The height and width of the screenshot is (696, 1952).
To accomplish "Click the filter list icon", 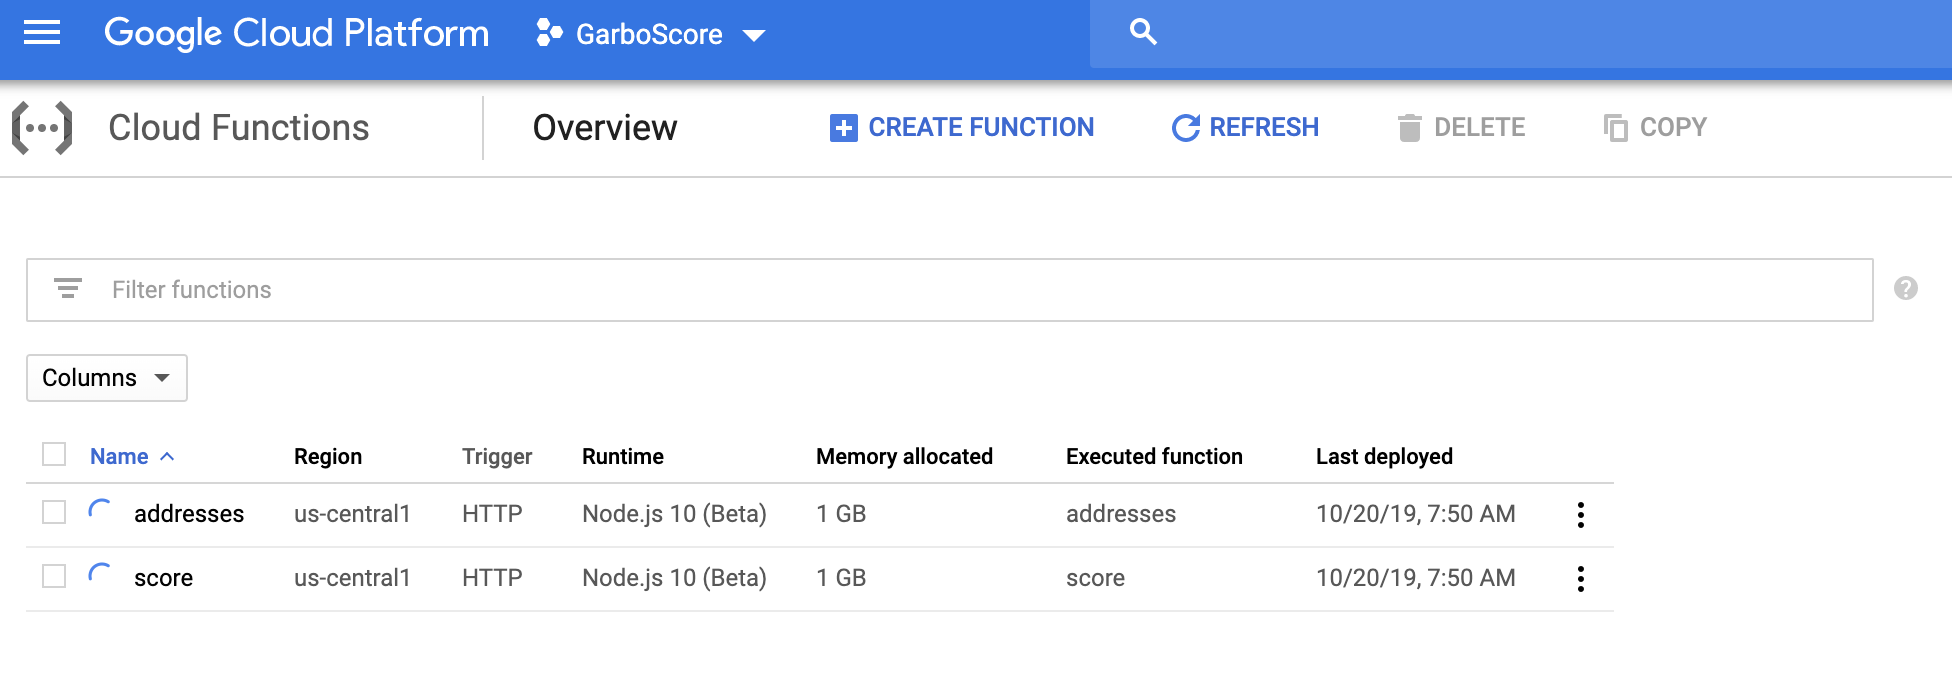I will click(68, 289).
